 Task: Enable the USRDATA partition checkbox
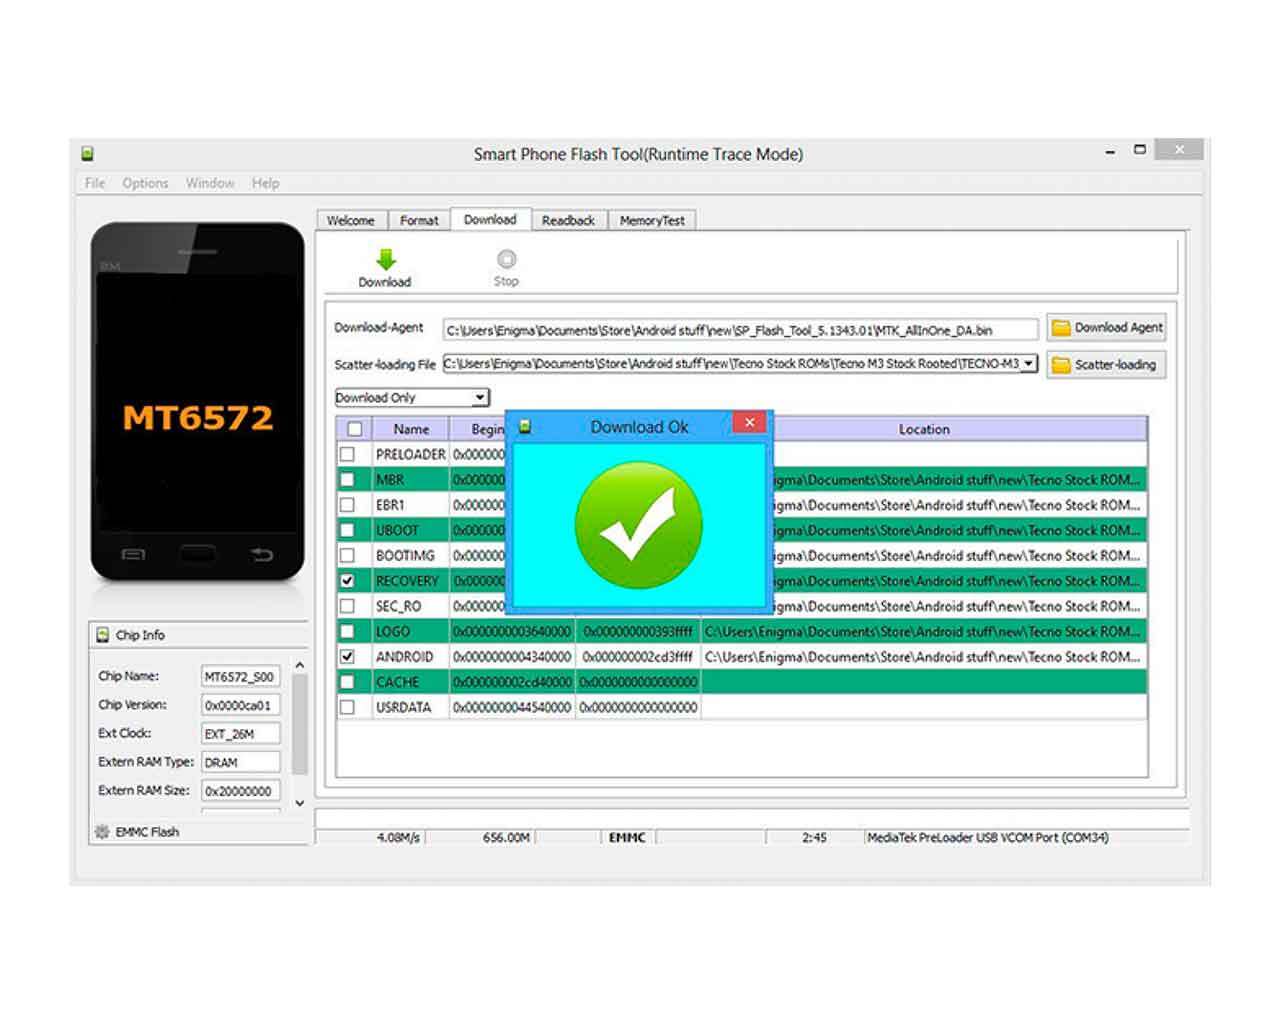[347, 707]
